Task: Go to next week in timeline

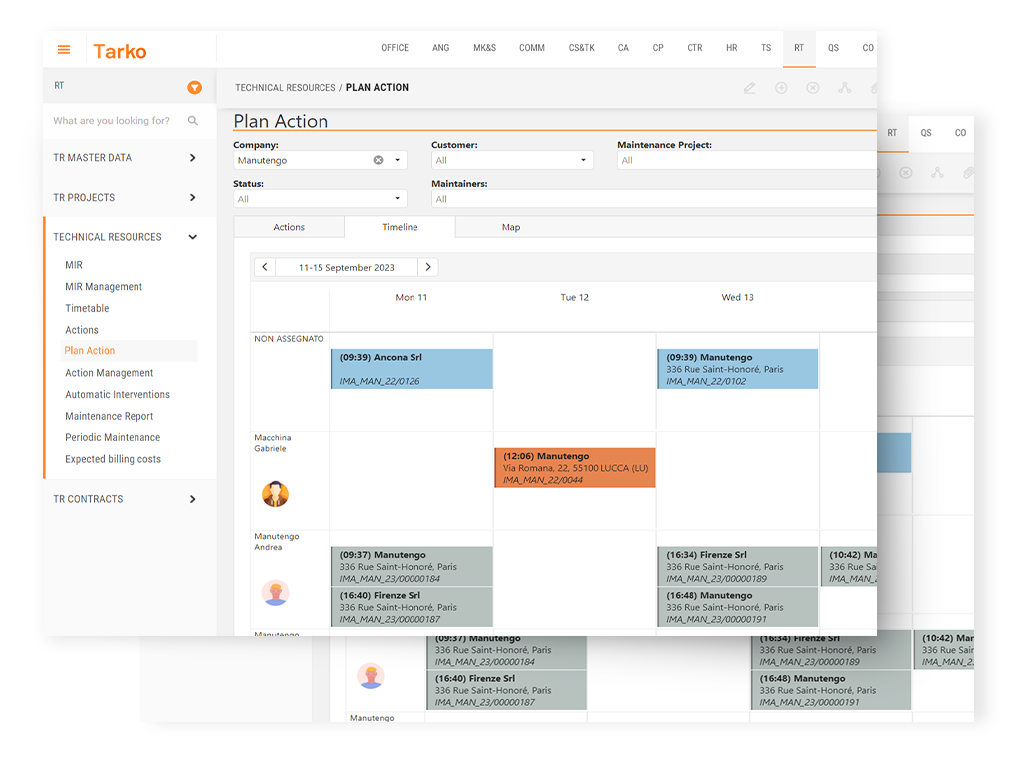Action: pos(427,267)
